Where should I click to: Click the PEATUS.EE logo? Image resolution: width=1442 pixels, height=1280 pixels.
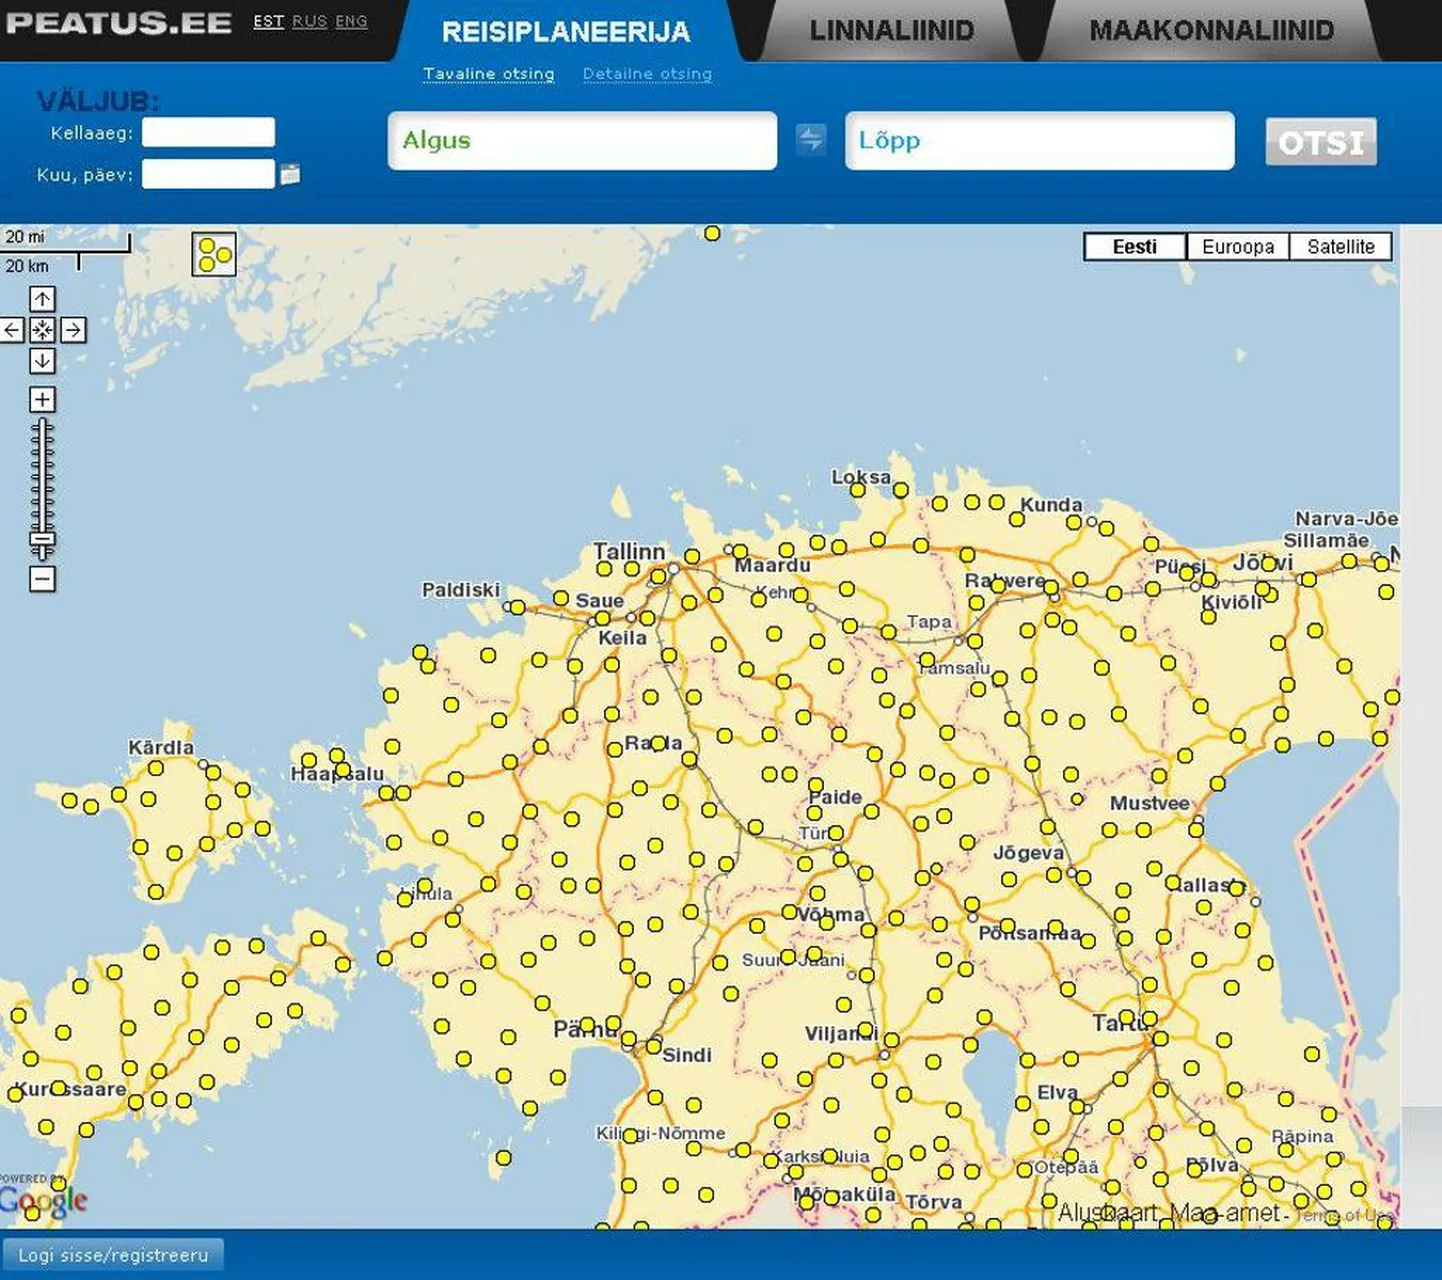[x=118, y=22]
